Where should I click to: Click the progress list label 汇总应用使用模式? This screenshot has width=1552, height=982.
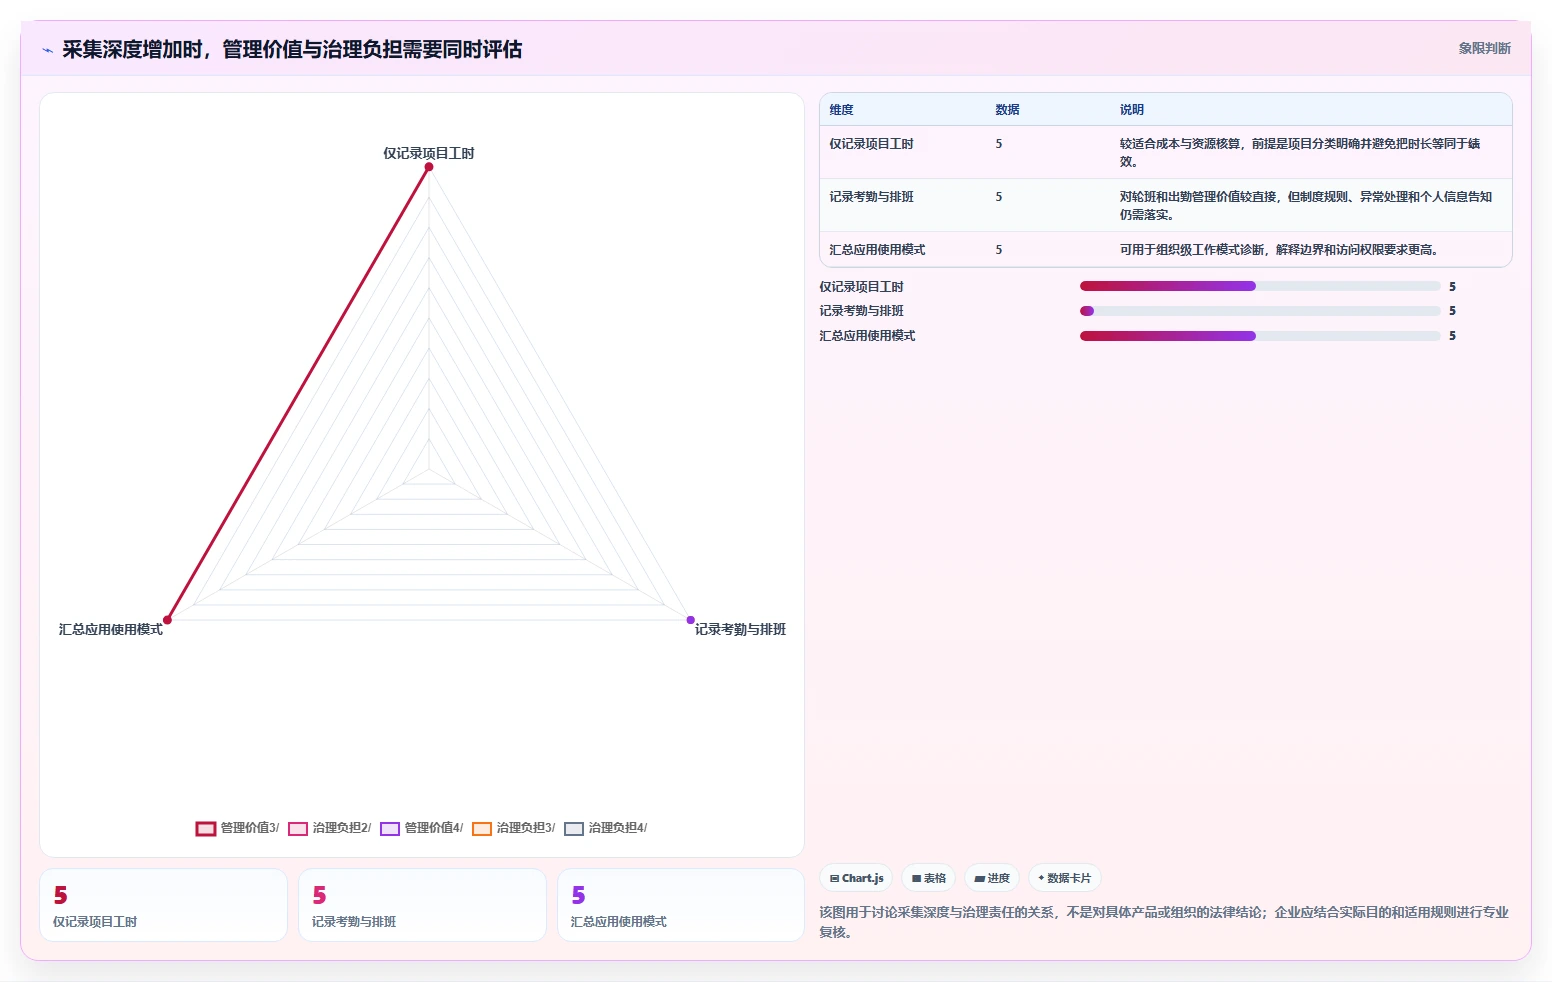pos(867,336)
